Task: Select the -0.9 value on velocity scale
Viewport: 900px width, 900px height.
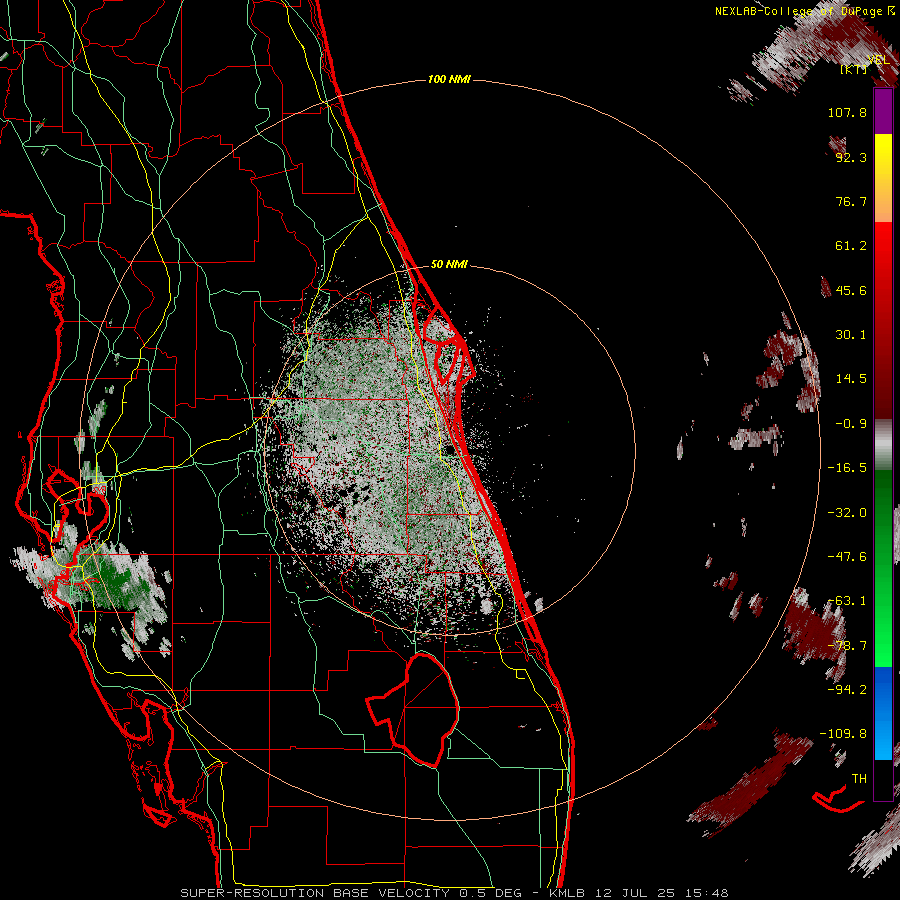Action: pyautogui.click(x=851, y=424)
